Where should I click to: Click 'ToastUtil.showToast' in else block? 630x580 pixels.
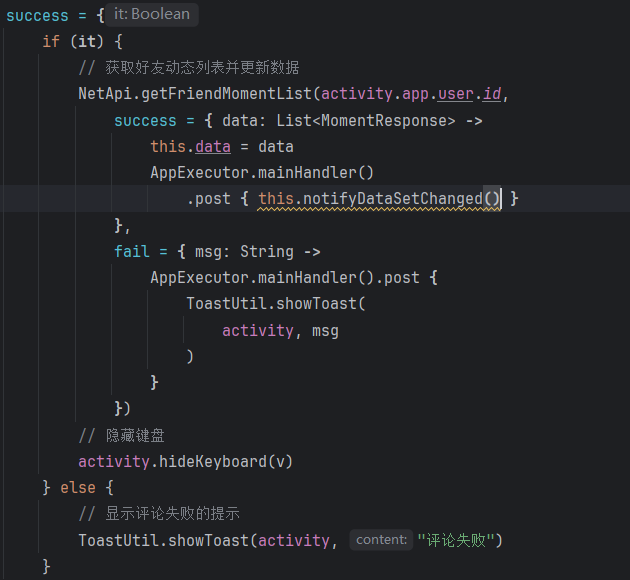164,540
